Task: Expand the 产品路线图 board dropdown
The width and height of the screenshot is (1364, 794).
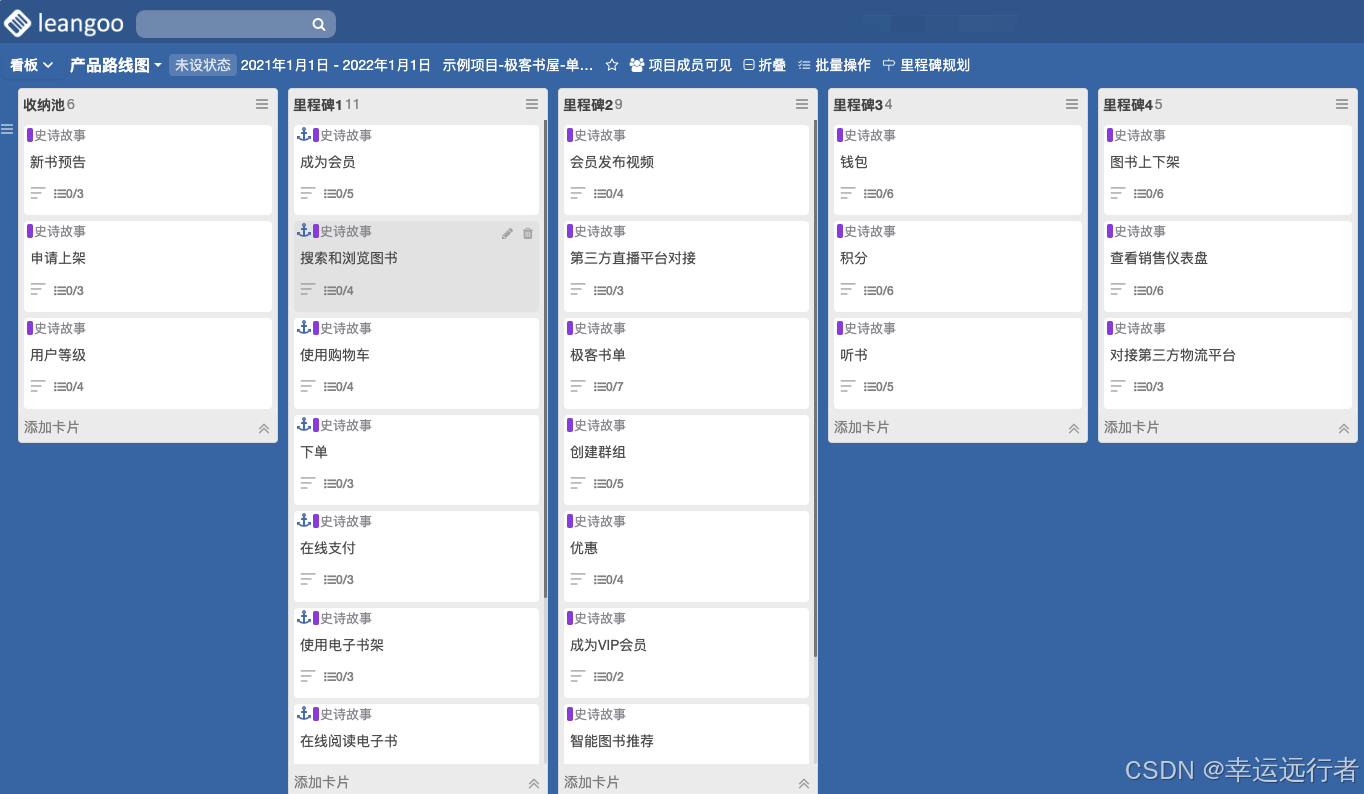Action: tap(116, 65)
